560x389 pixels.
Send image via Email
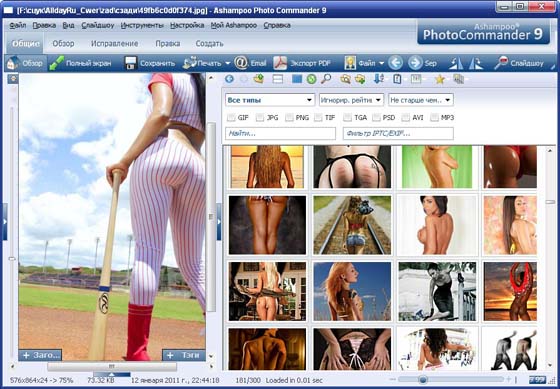click(250, 63)
